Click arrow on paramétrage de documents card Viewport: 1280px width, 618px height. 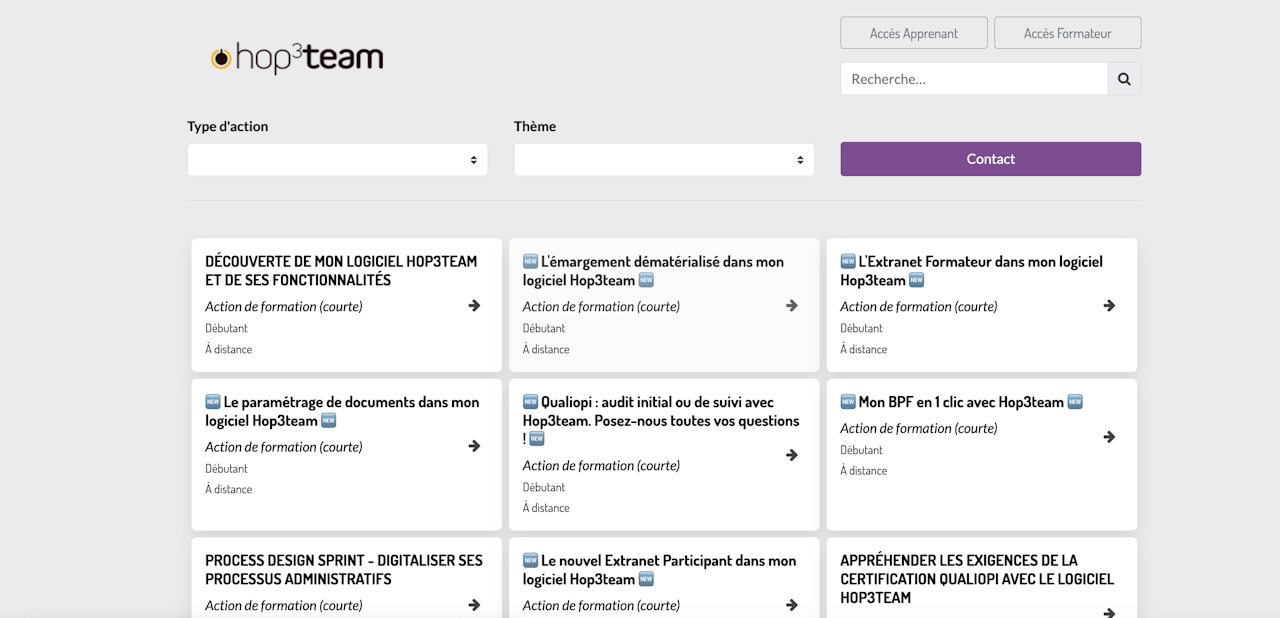pyautogui.click(x=474, y=446)
